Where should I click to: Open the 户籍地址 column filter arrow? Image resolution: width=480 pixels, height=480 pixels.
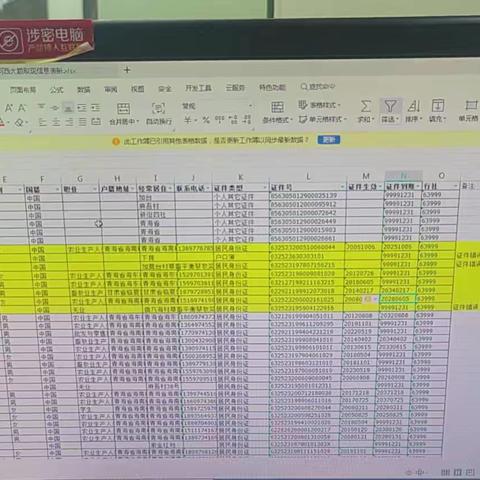132,189
